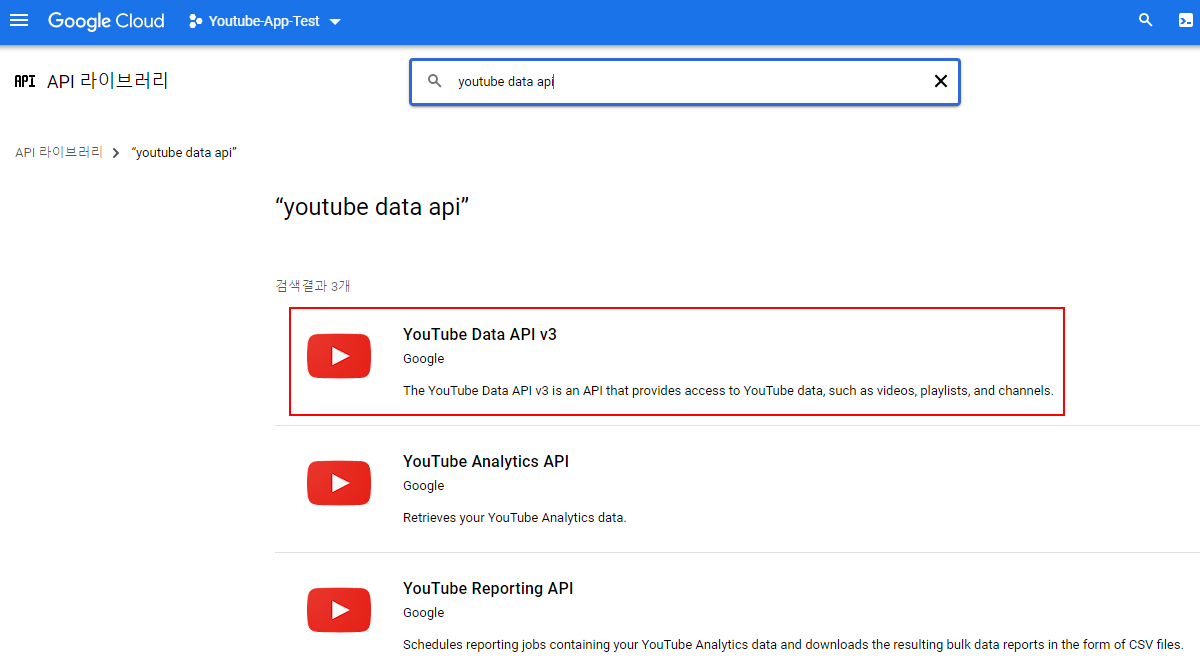Go to API 라이브러리 breadcrumb link
Screen dimensions: 1200x668
[x=59, y=152]
